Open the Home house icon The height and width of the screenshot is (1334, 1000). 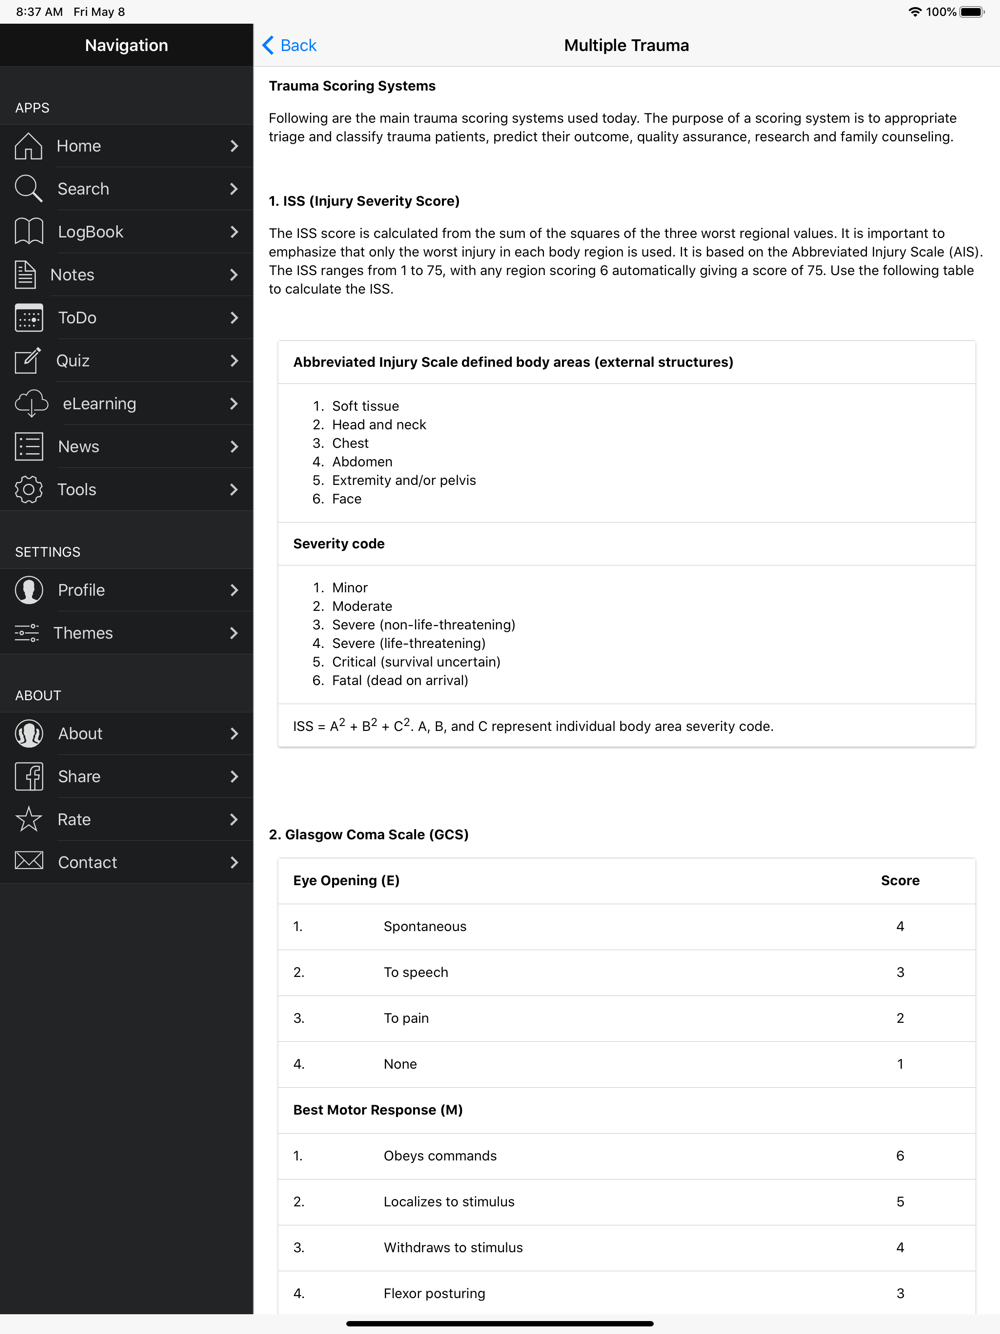pos(29,146)
